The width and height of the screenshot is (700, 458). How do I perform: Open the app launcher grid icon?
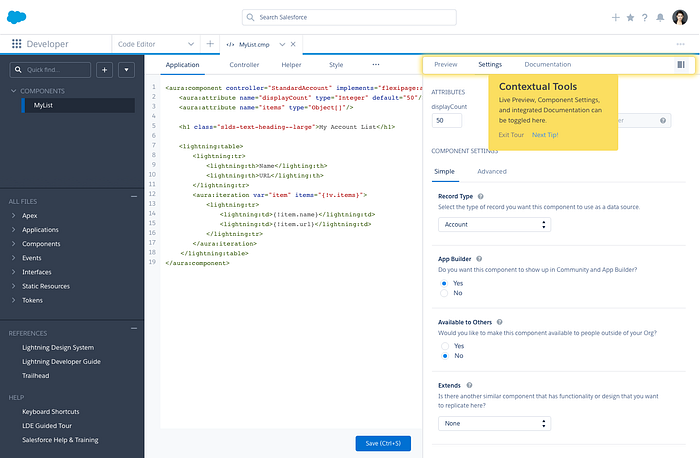(16, 44)
